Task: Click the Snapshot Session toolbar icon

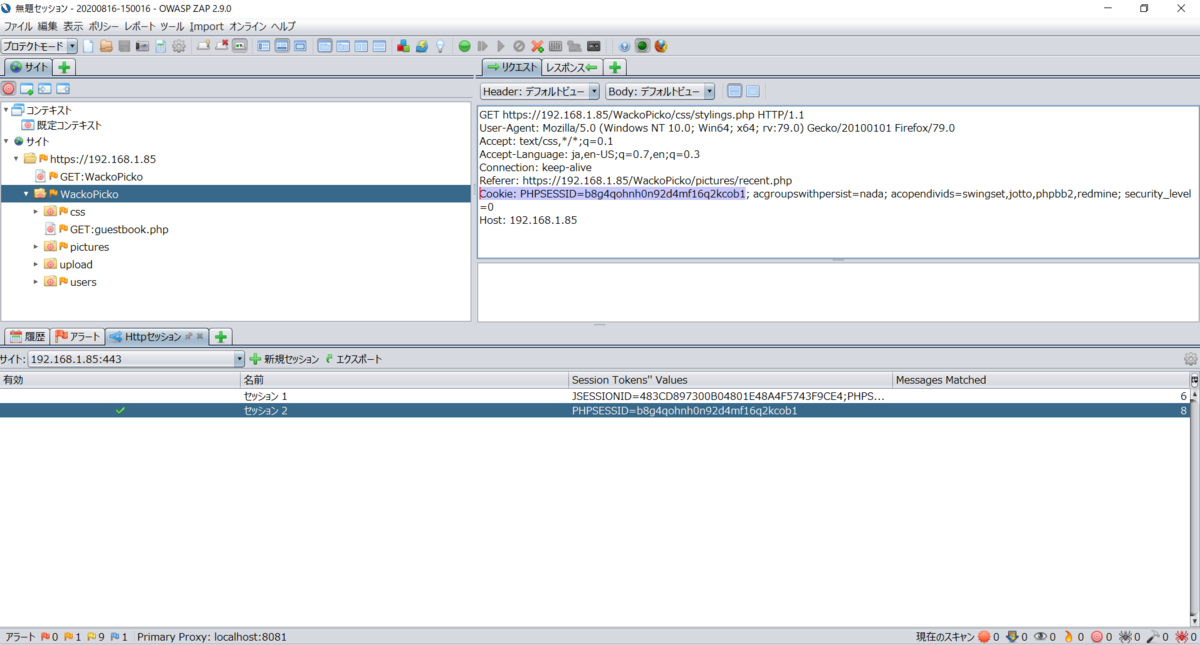Action: (142, 46)
